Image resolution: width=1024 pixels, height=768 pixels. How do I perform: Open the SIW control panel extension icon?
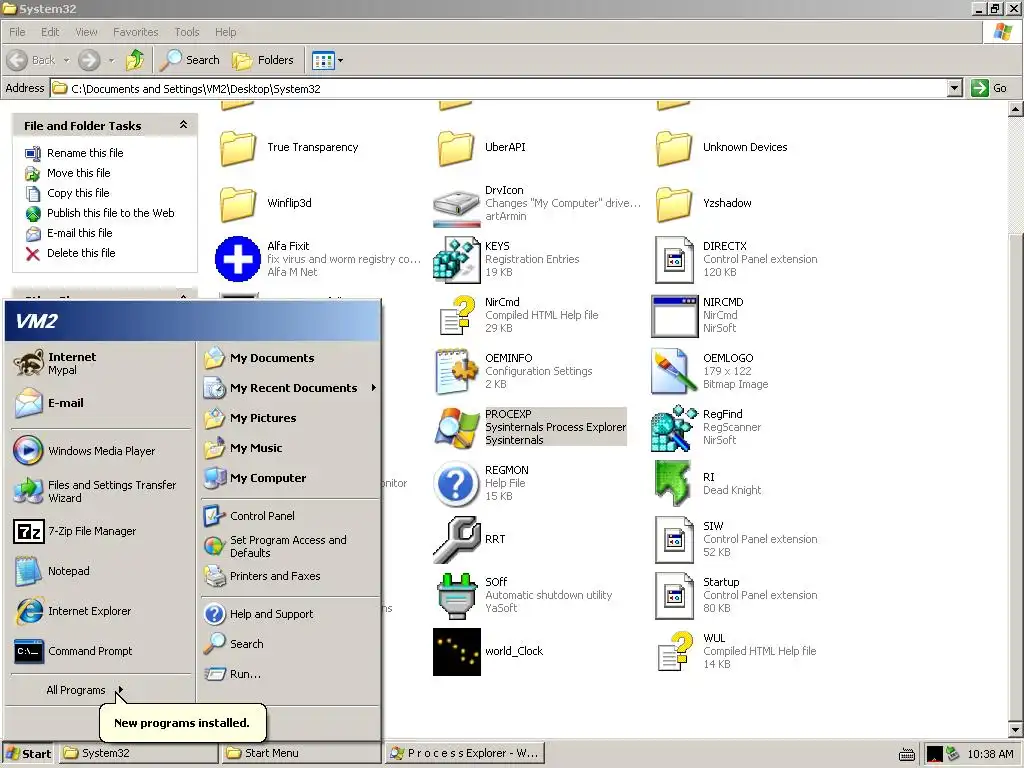[x=674, y=539]
